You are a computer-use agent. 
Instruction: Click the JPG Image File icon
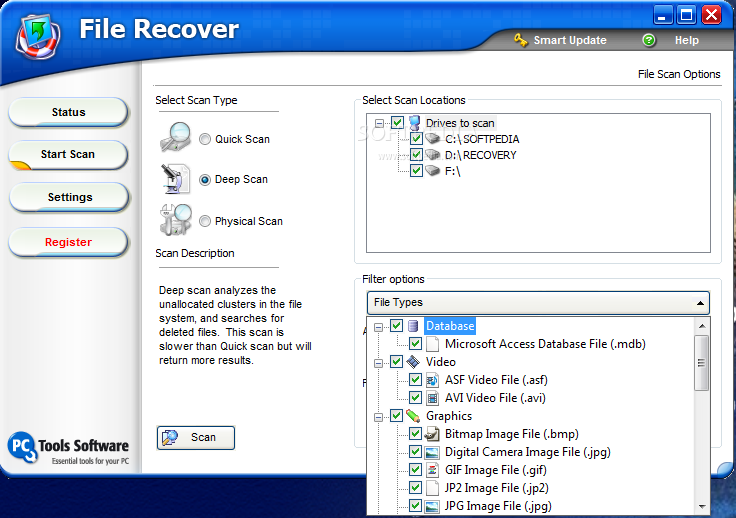click(x=432, y=506)
